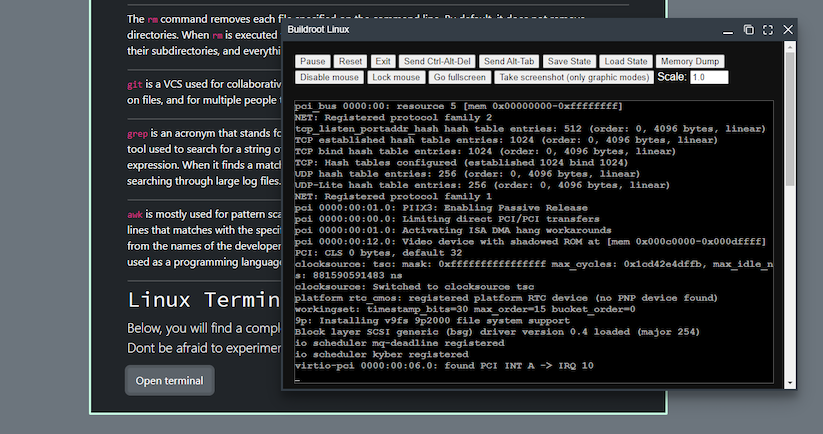Click the scrollbar down arrow
The image size is (823, 434).
790,383
